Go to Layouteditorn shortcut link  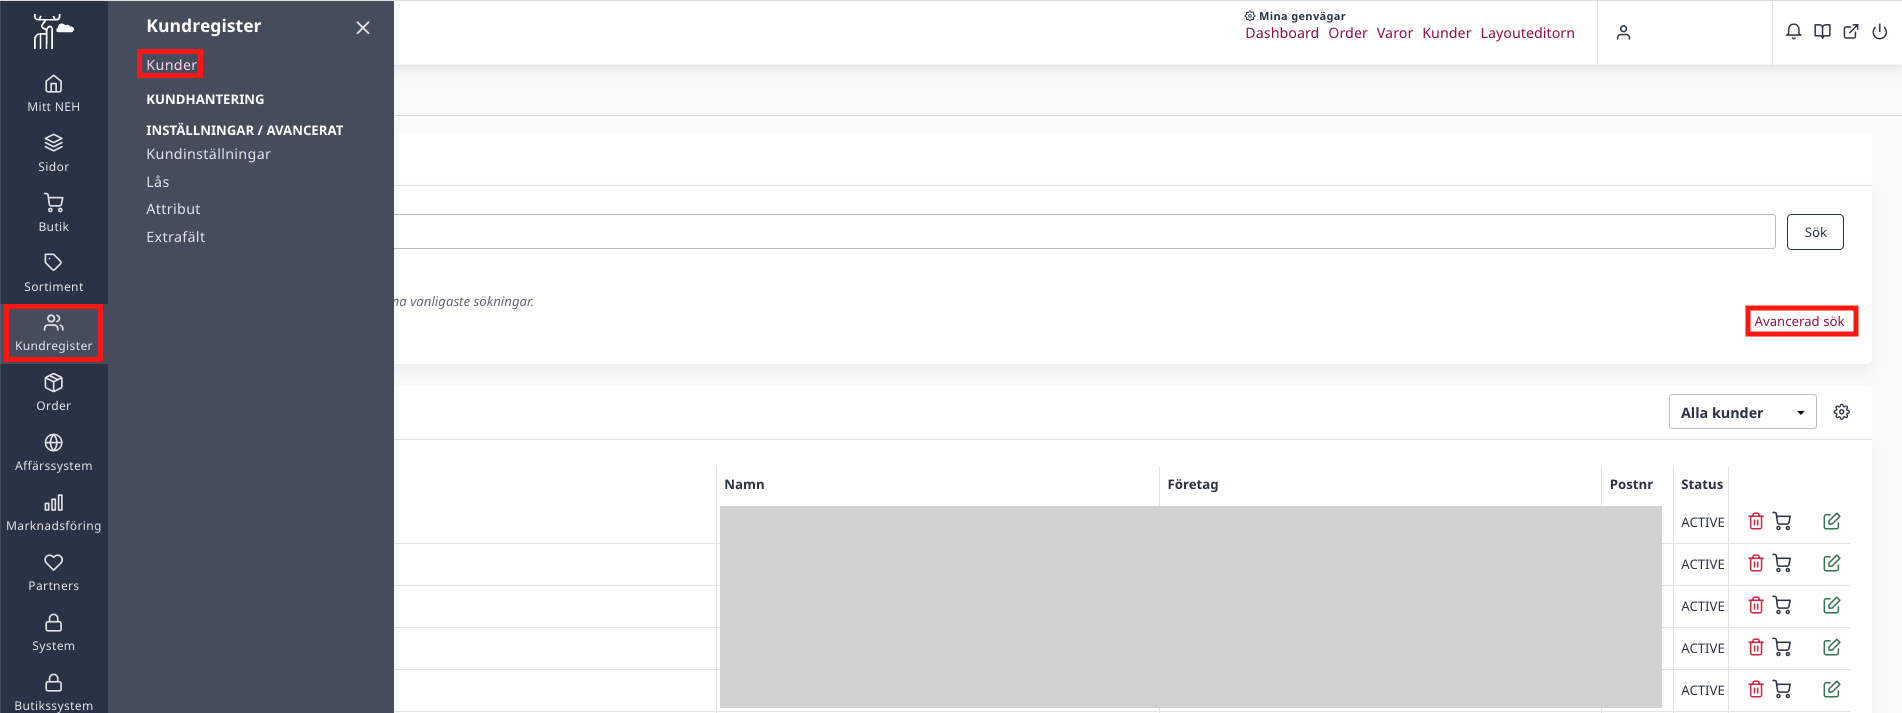(1527, 33)
